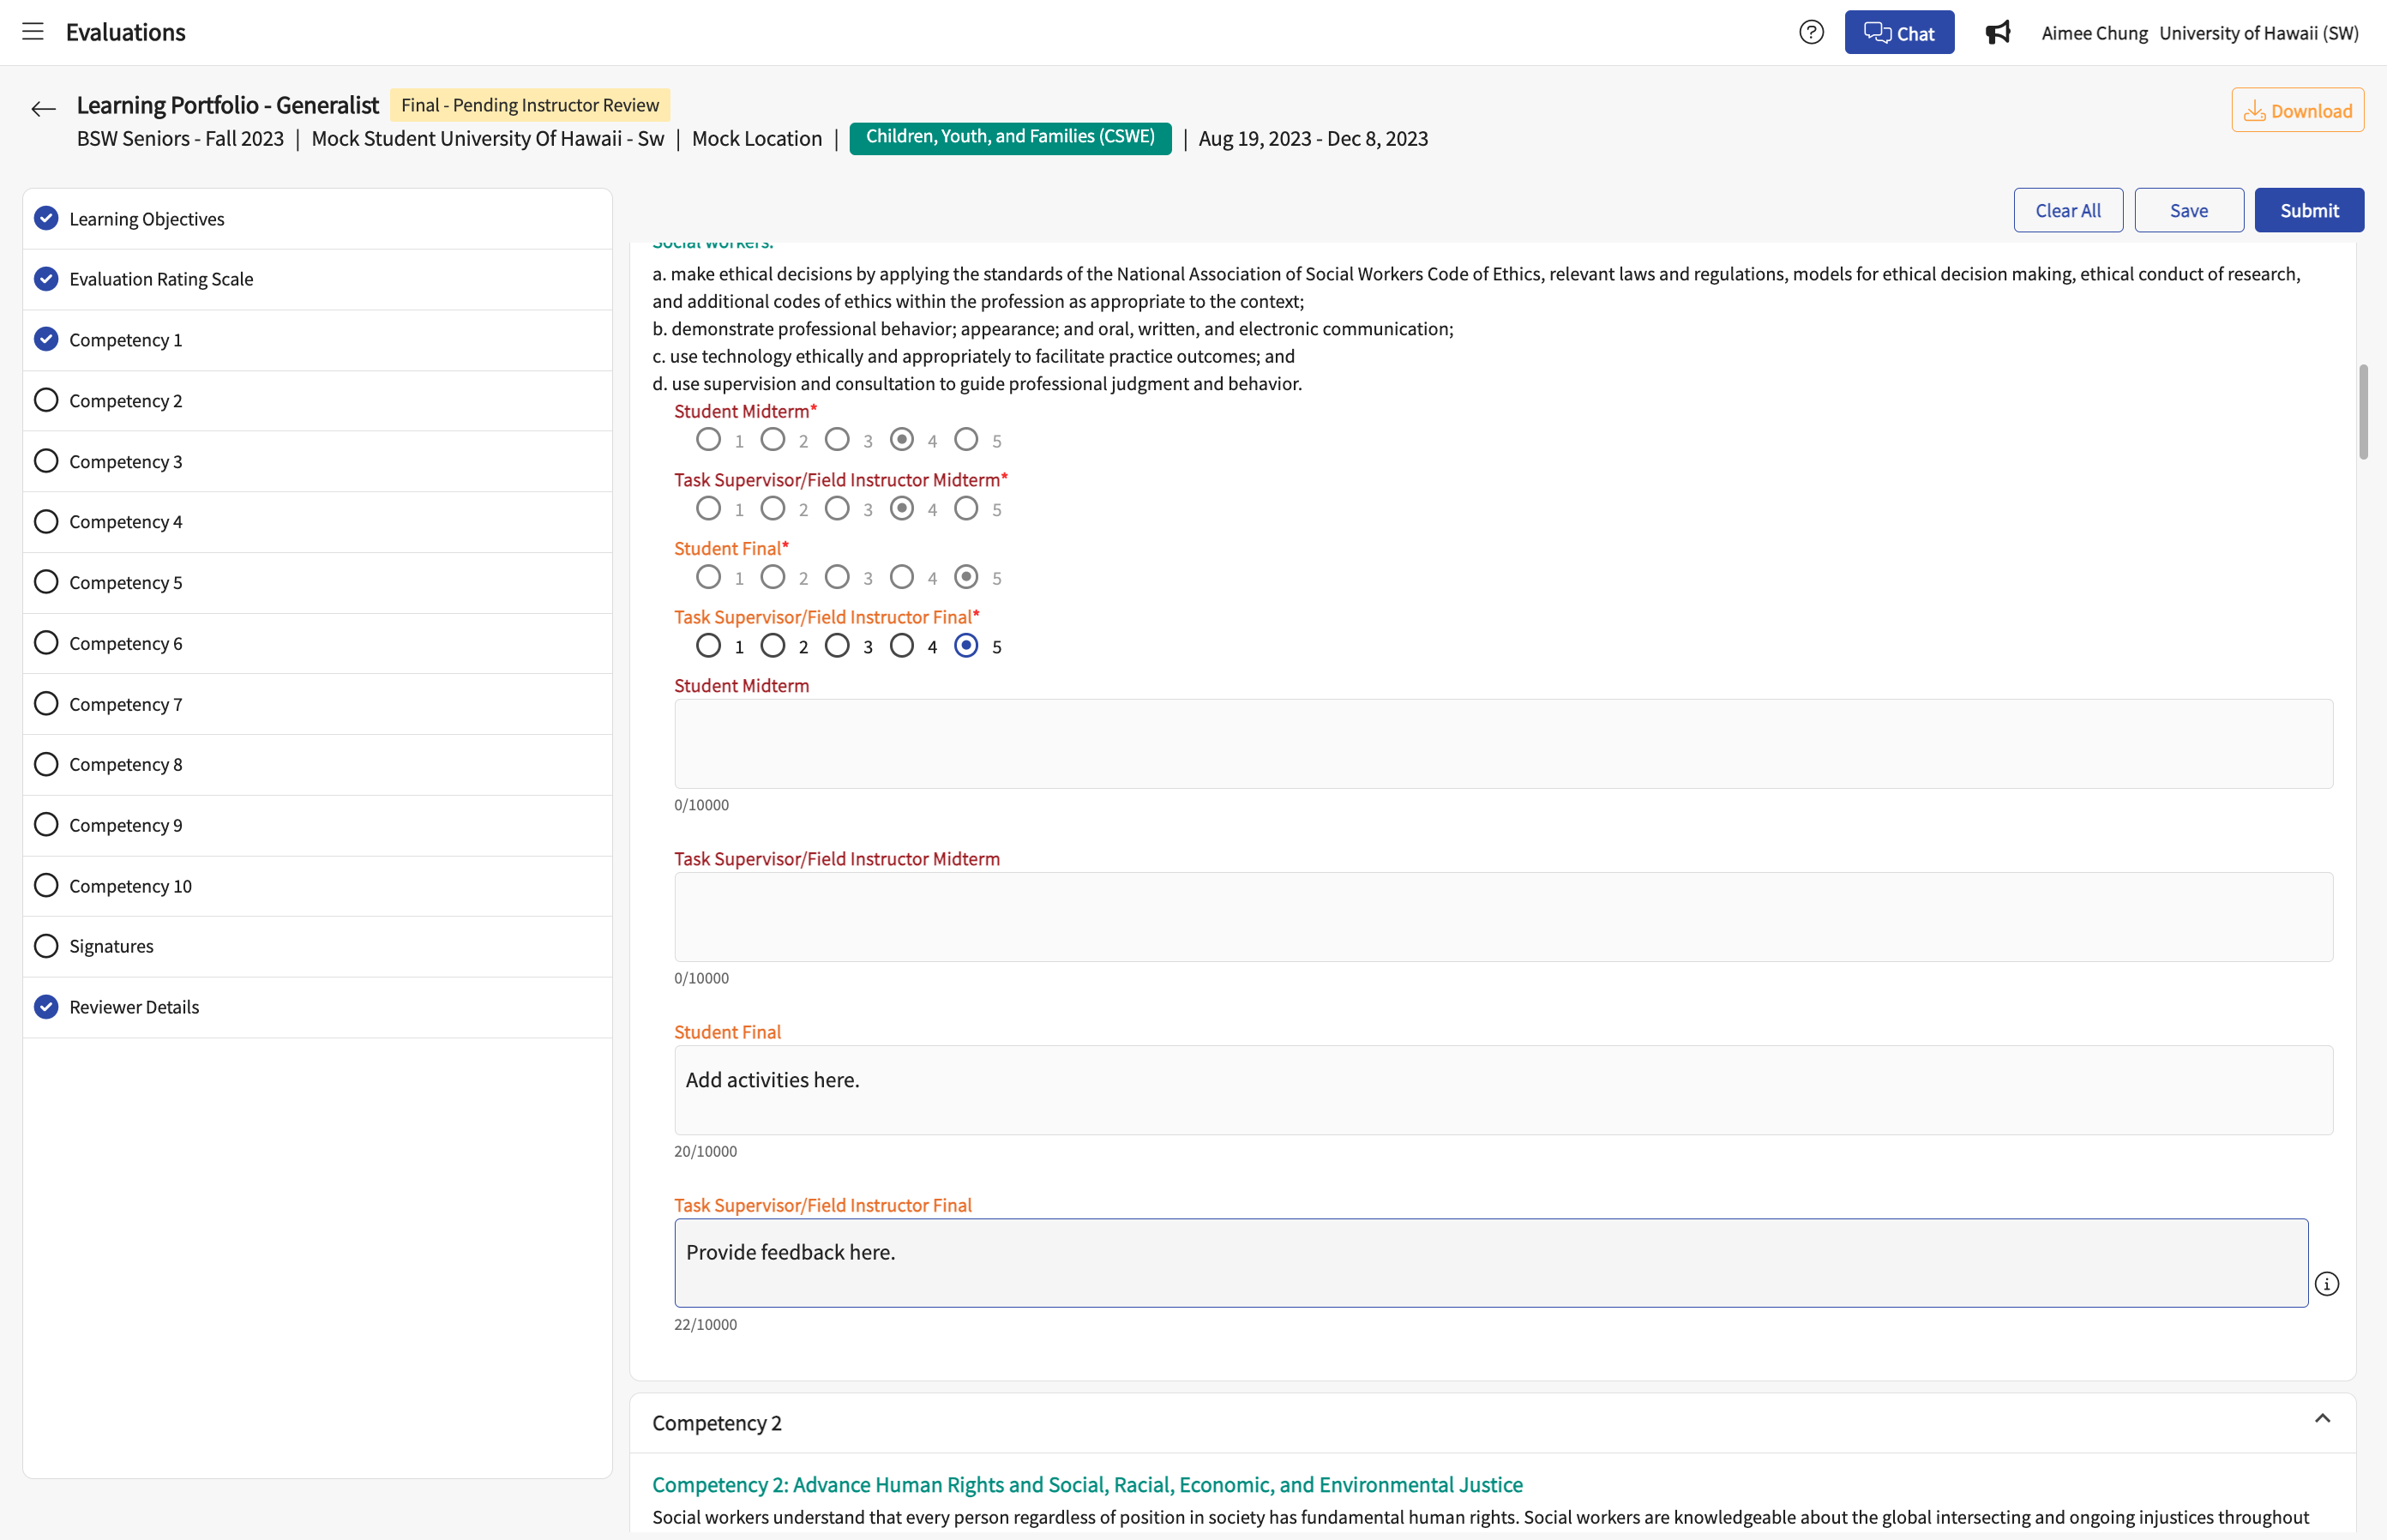Select rating 1 for Task Supervisor/Field Instructor Final
Image resolution: width=2387 pixels, height=1540 pixels.
[x=708, y=646]
